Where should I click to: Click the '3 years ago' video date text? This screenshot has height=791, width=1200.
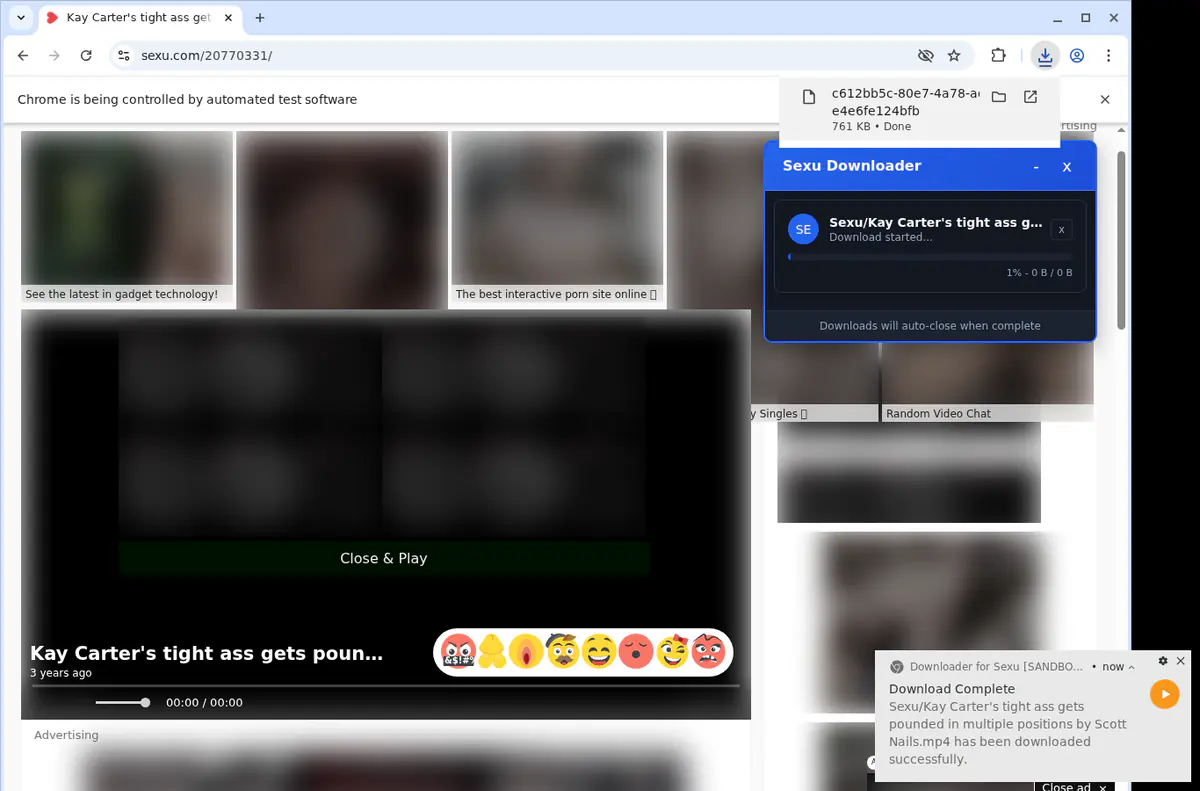click(x=61, y=673)
